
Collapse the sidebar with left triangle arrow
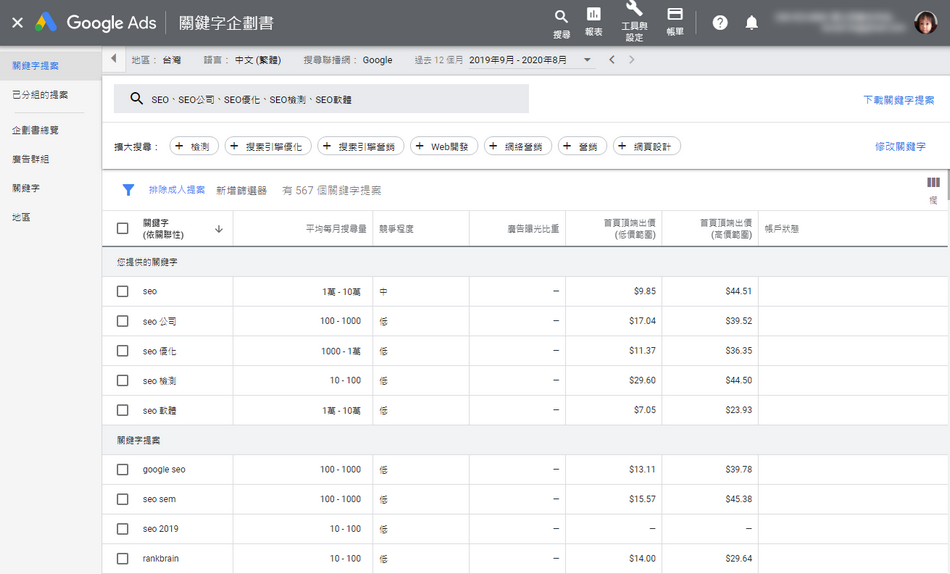click(113, 59)
